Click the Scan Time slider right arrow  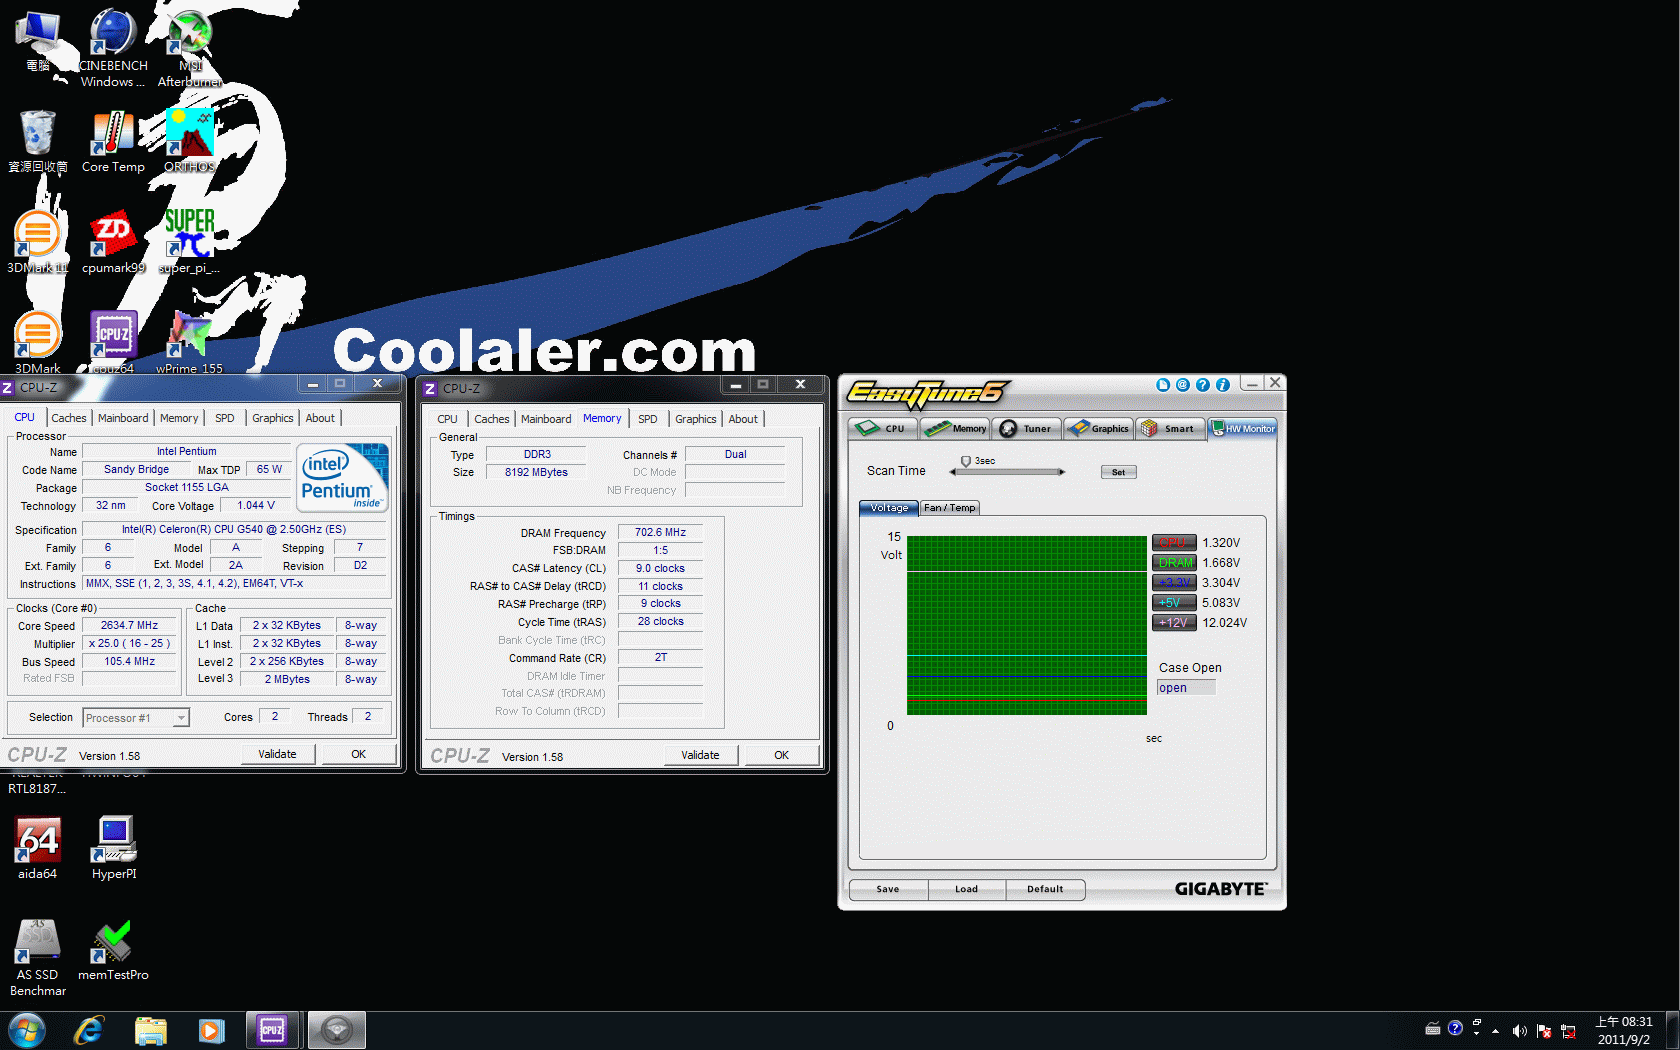coord(1062,472)
